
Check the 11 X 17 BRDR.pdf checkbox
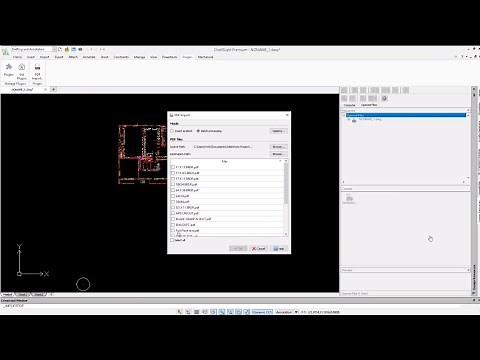click(173, 167)
